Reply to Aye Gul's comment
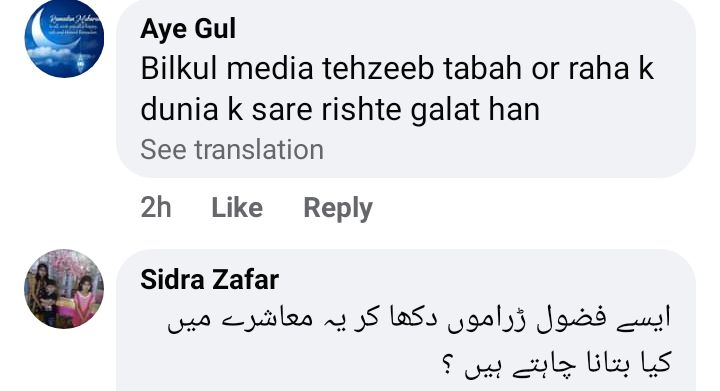The height and width of the screenshot is (391, 720). click(x=338, y=208)
